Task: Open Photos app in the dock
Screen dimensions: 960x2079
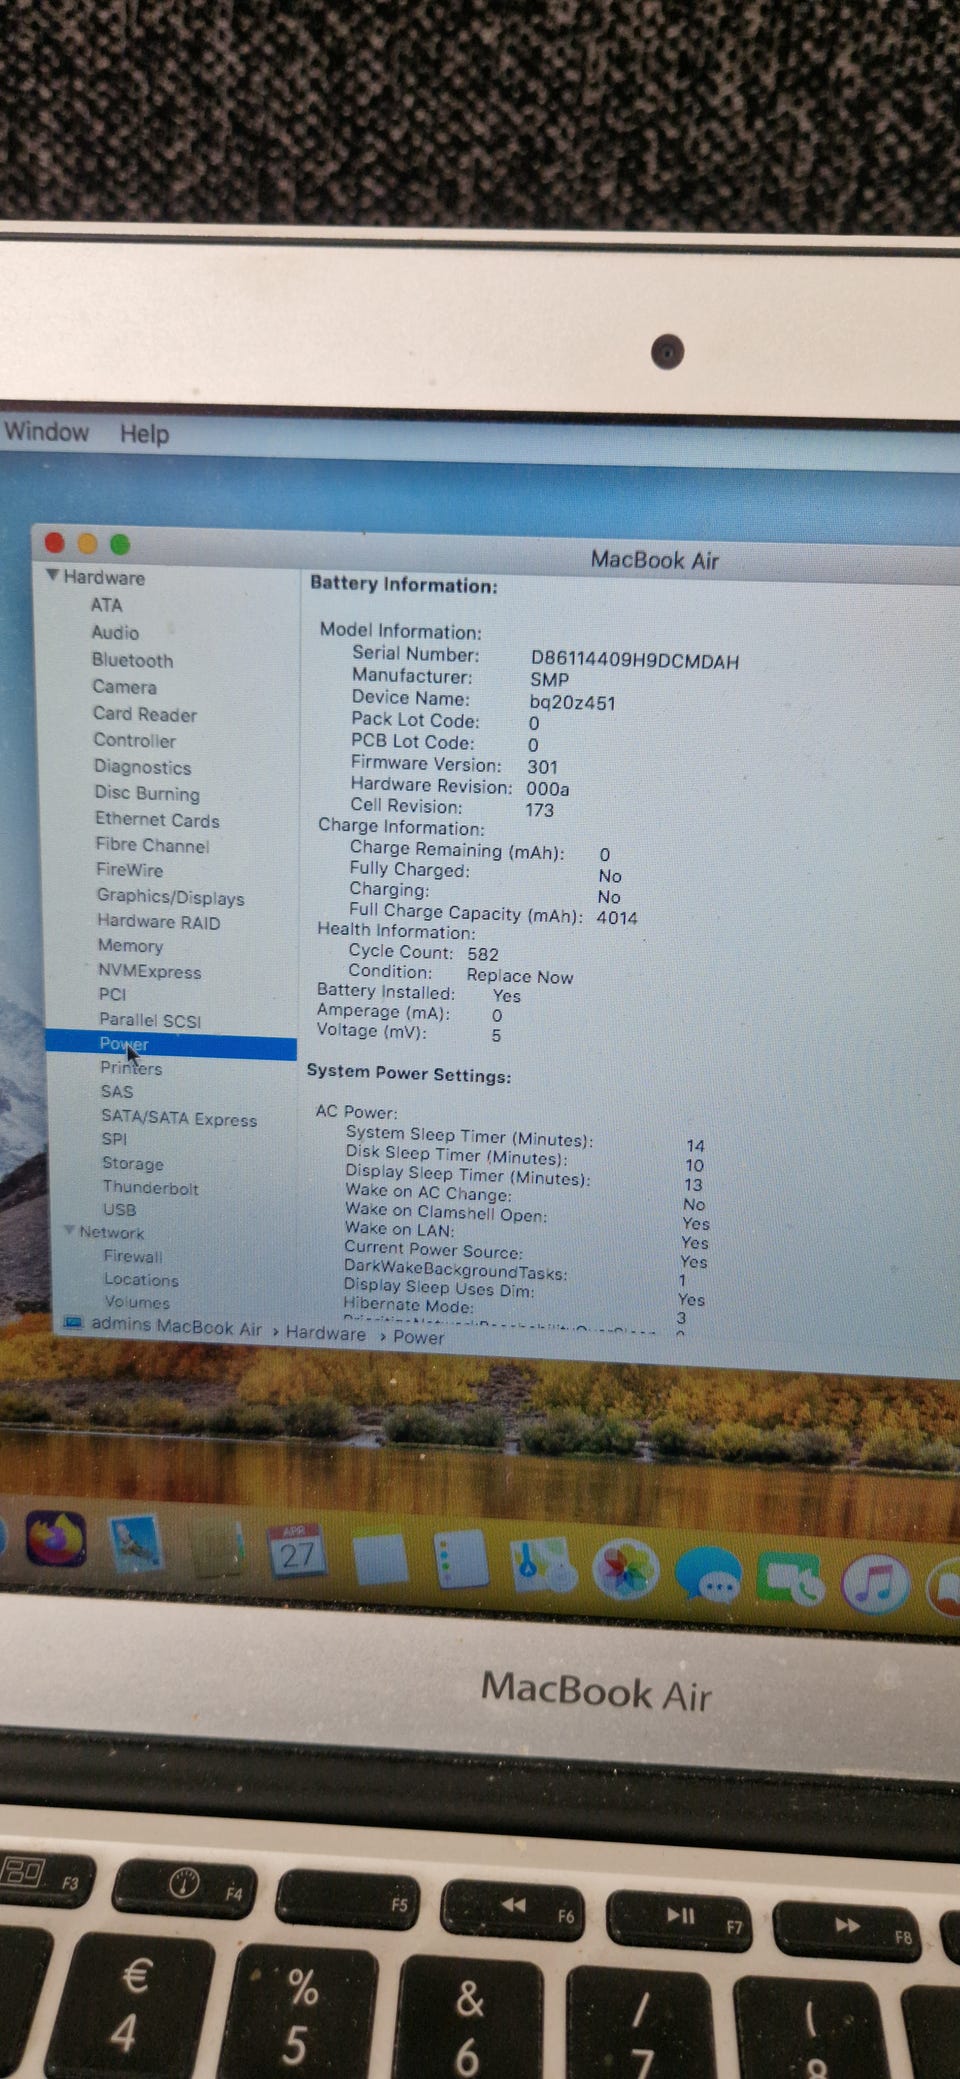Action: coord(625,1570)
